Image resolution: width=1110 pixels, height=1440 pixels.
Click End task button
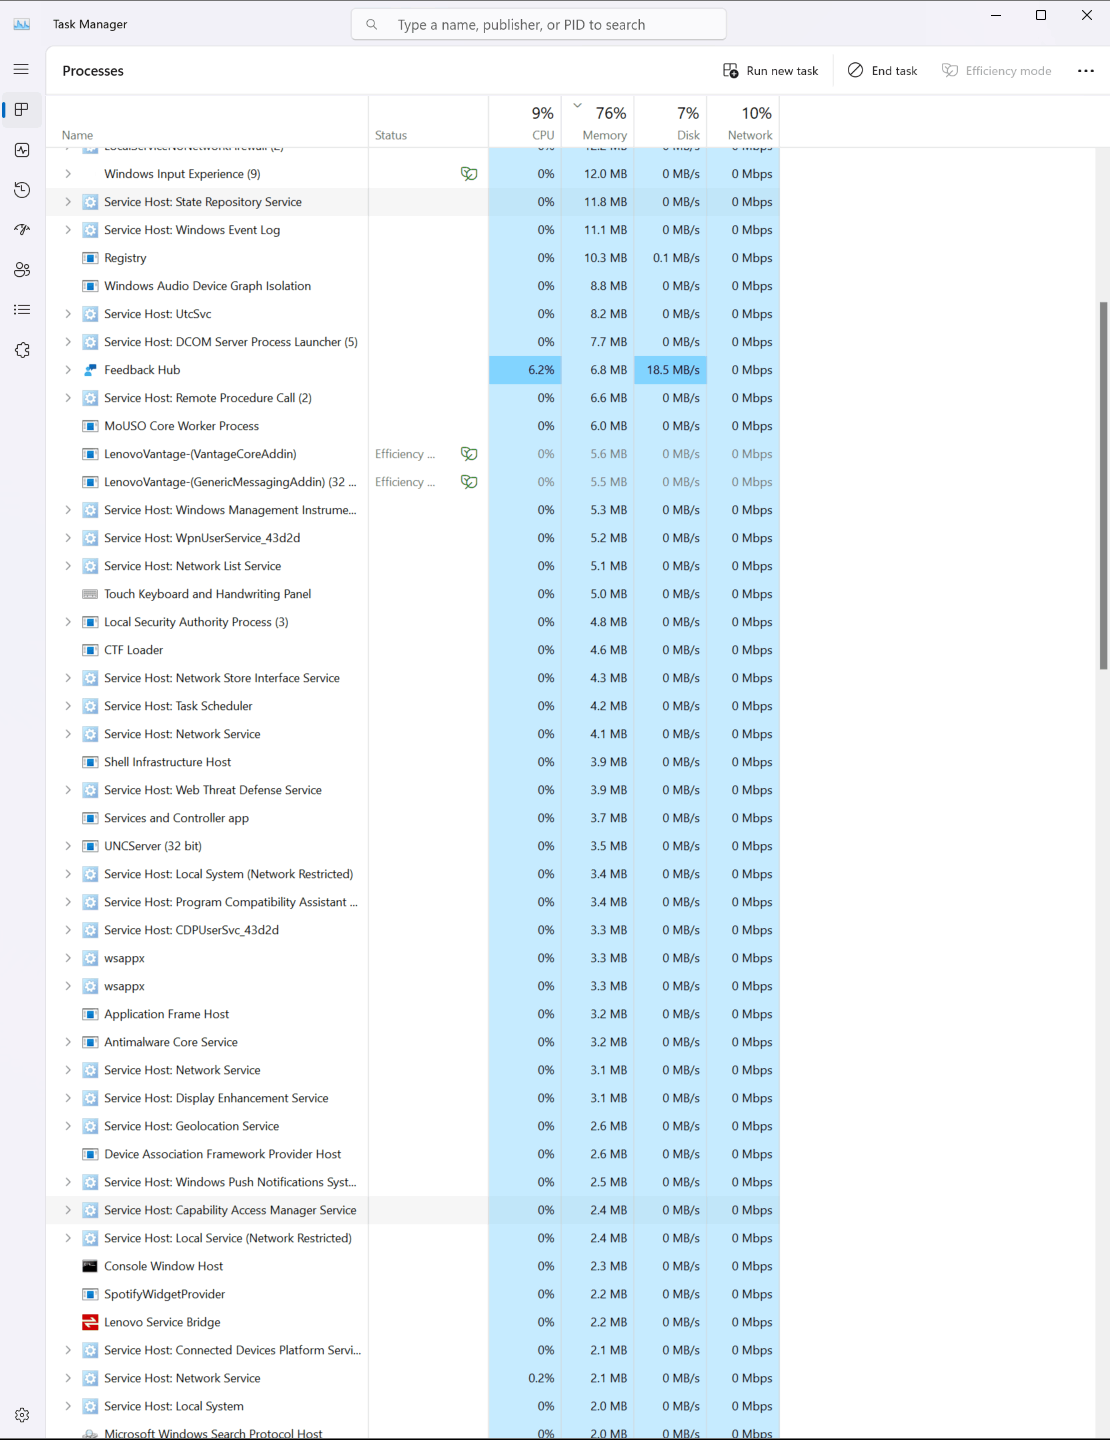tap(883, 71)
